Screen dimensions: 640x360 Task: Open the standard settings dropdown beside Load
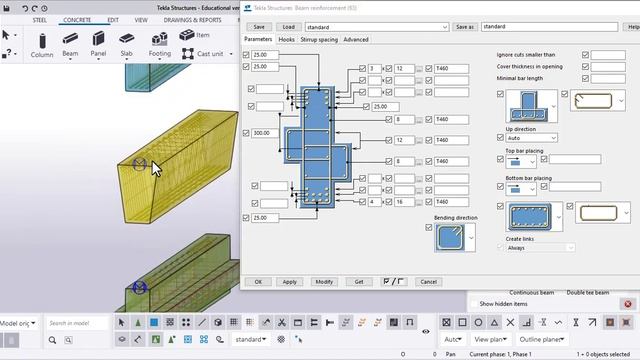point(377,27)
